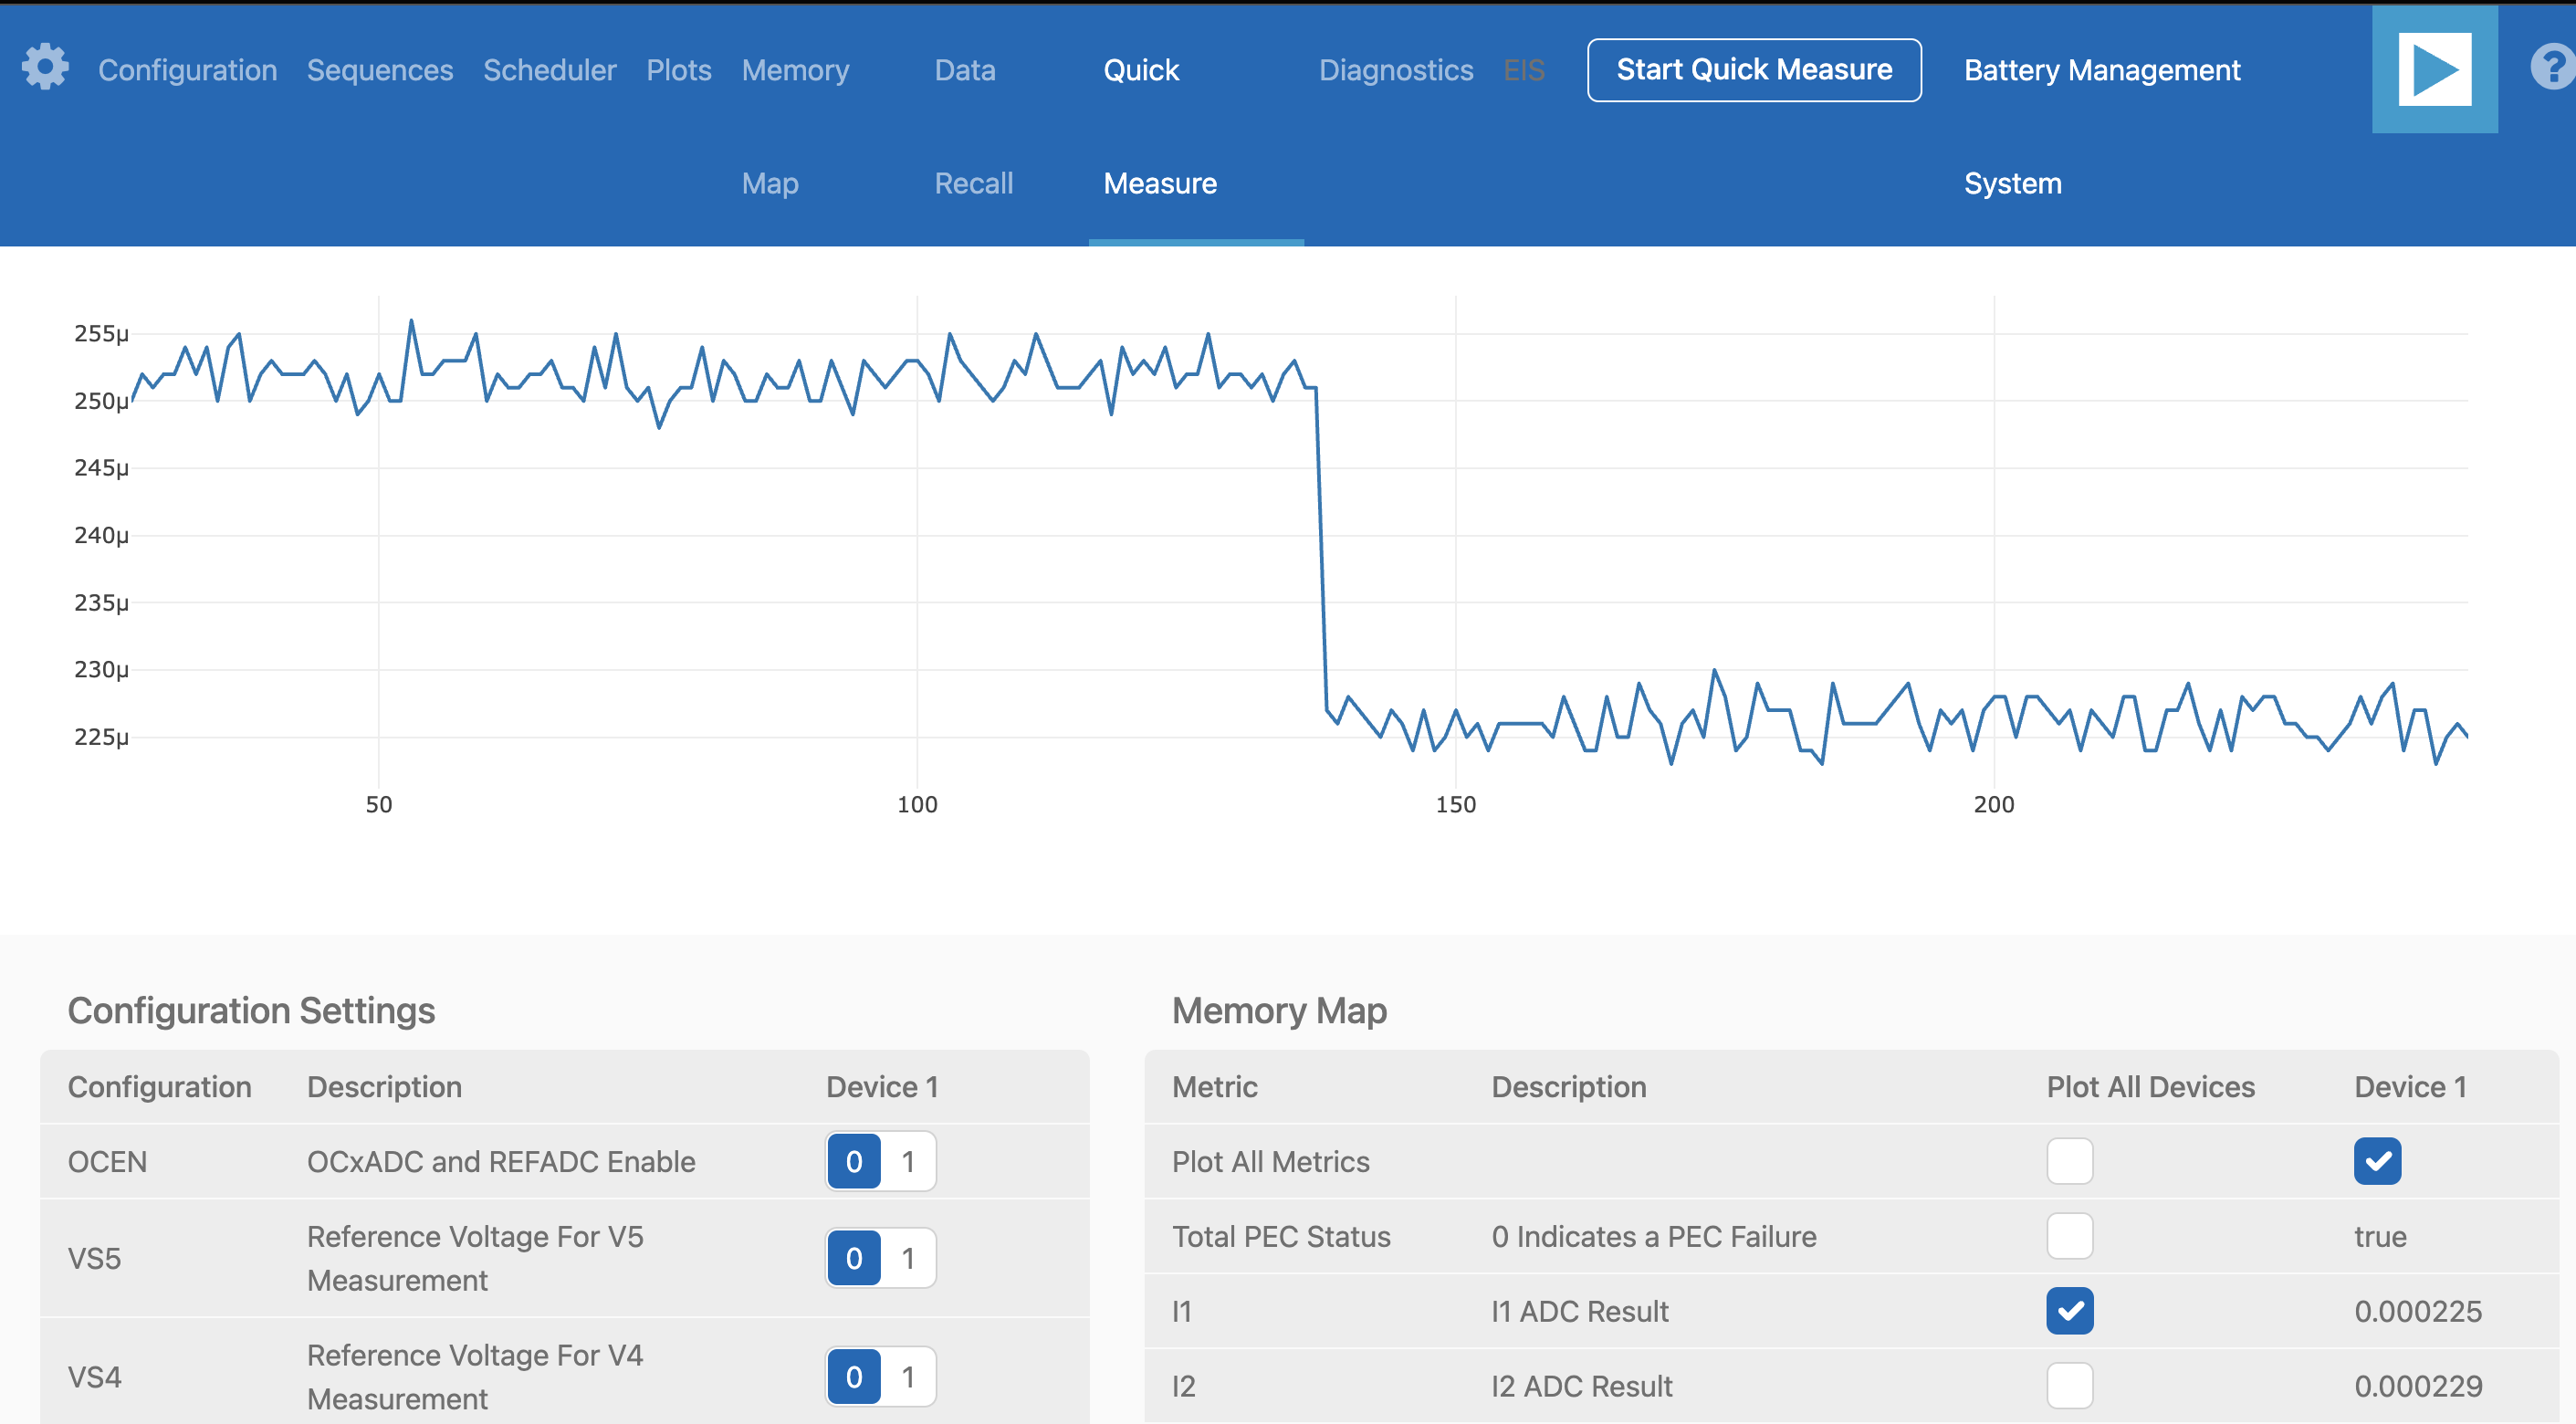Open the Plots tab
Screen dimensions: 2576x1424
[x=678, y=70]
